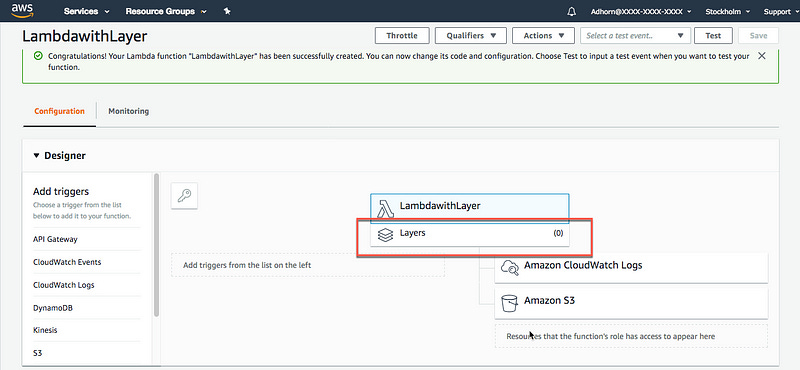Click the Add triggers placeholder box
800x370 pixels.
(x=308, y=265)
